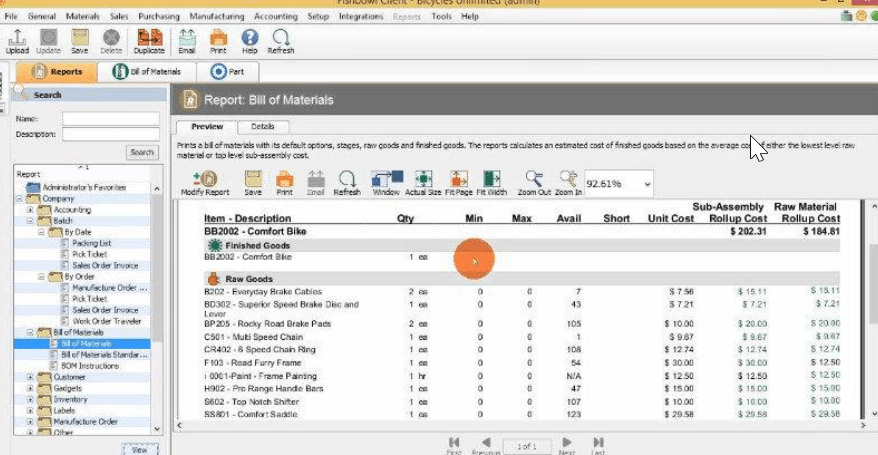Image resolution: width=878 pixels, height=455 pixels.
Task: Open the zoom percentage dropdown
Action: point(647,184)
